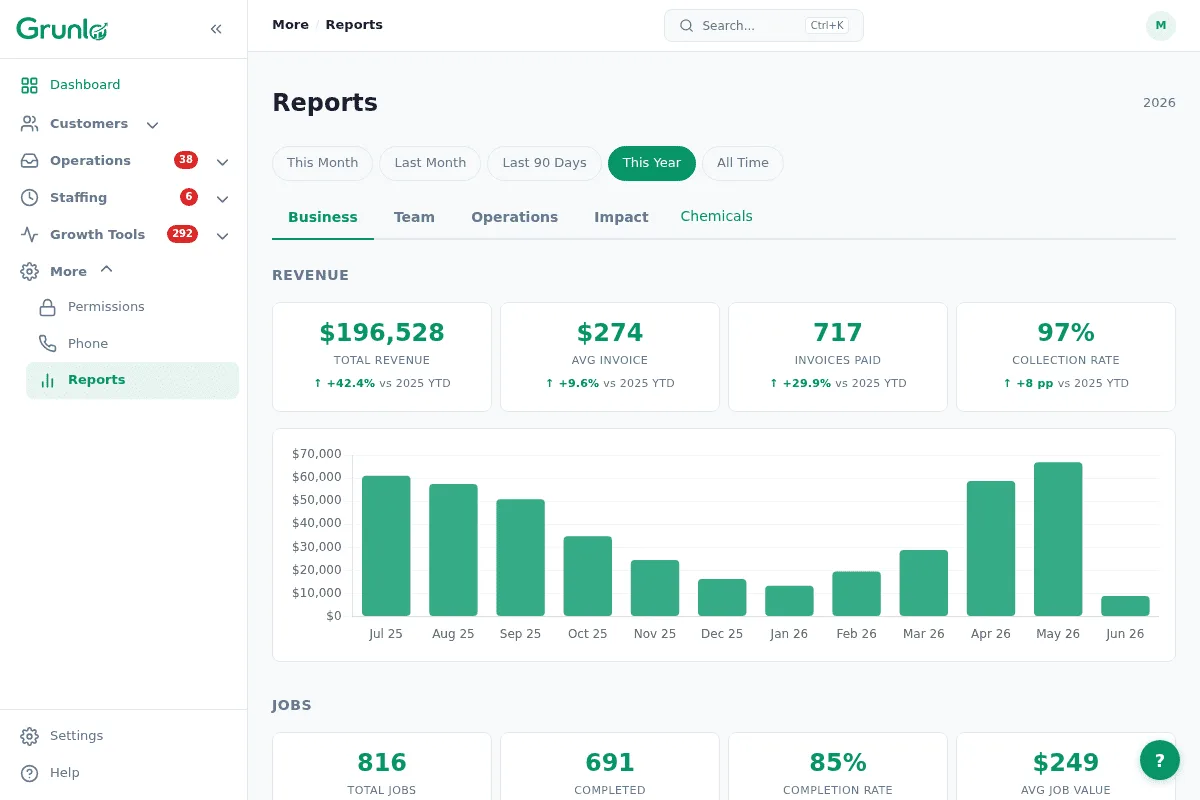Viewport: 1200px width, 800px height.
Task: Click the Phone handset icon
Action: tap(47, 344)
